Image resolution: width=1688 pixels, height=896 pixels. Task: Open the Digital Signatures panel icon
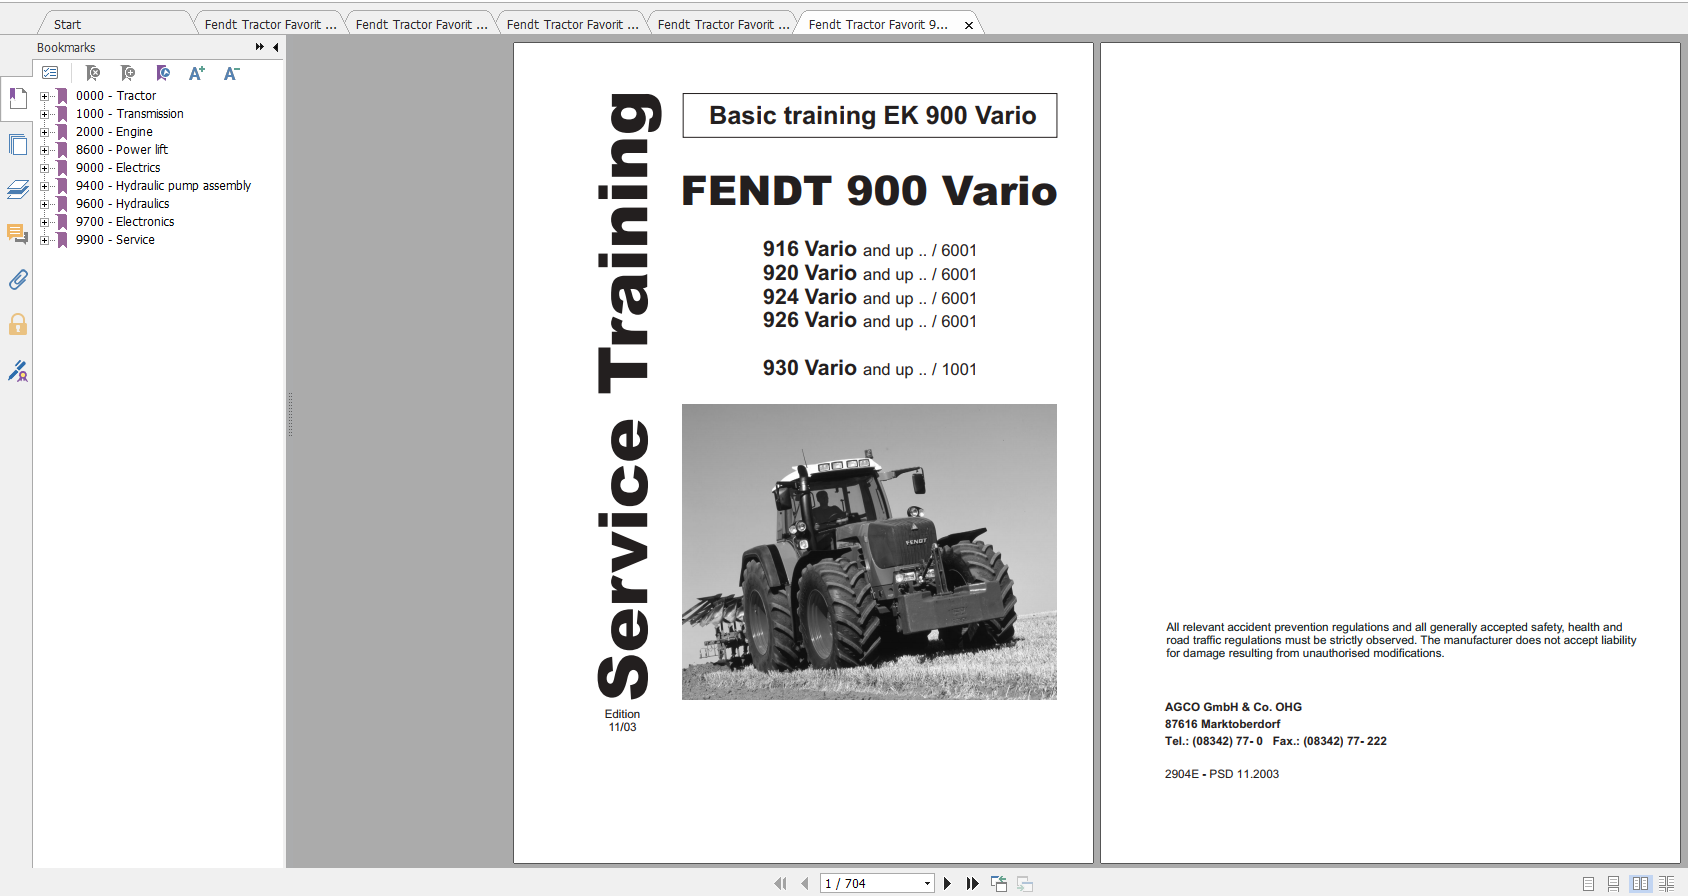[x=17, y=371]
